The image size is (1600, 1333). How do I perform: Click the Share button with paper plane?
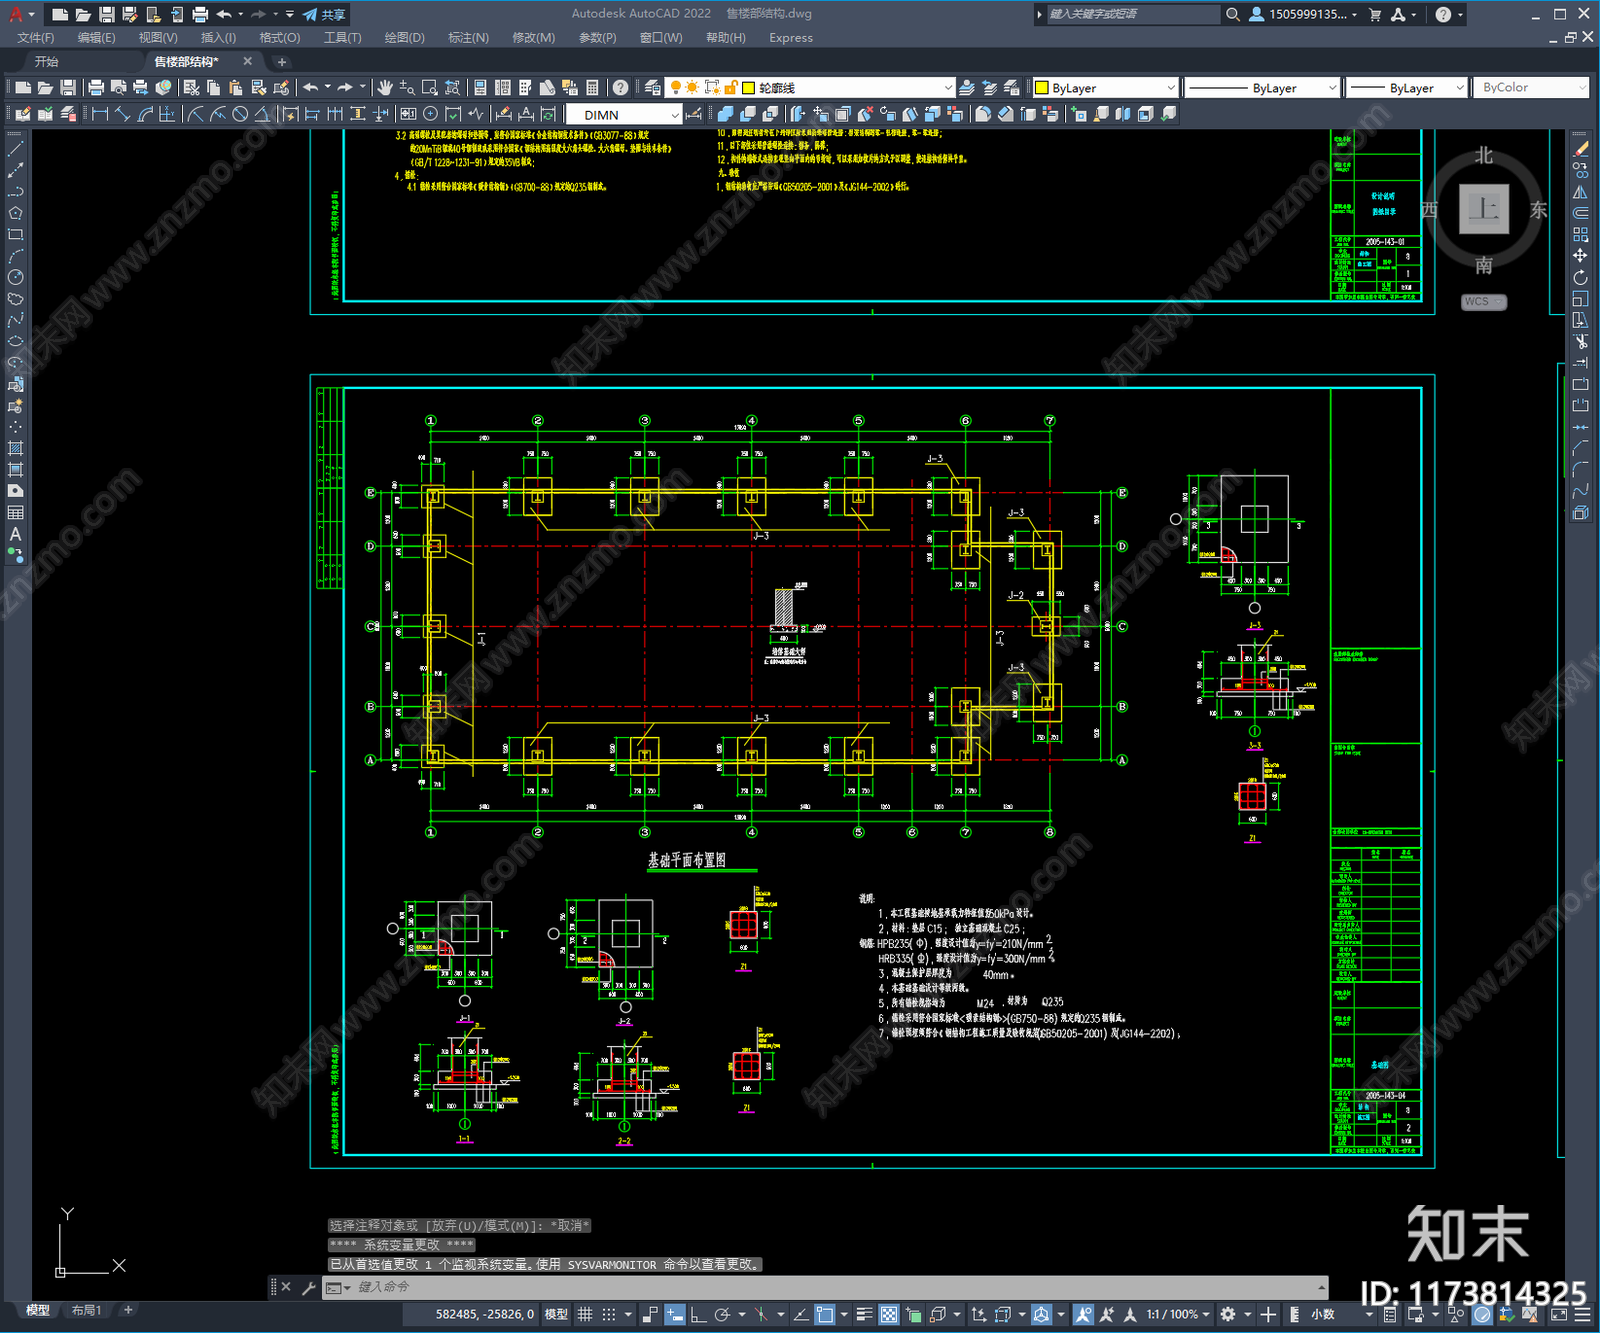tap(324, 14)
